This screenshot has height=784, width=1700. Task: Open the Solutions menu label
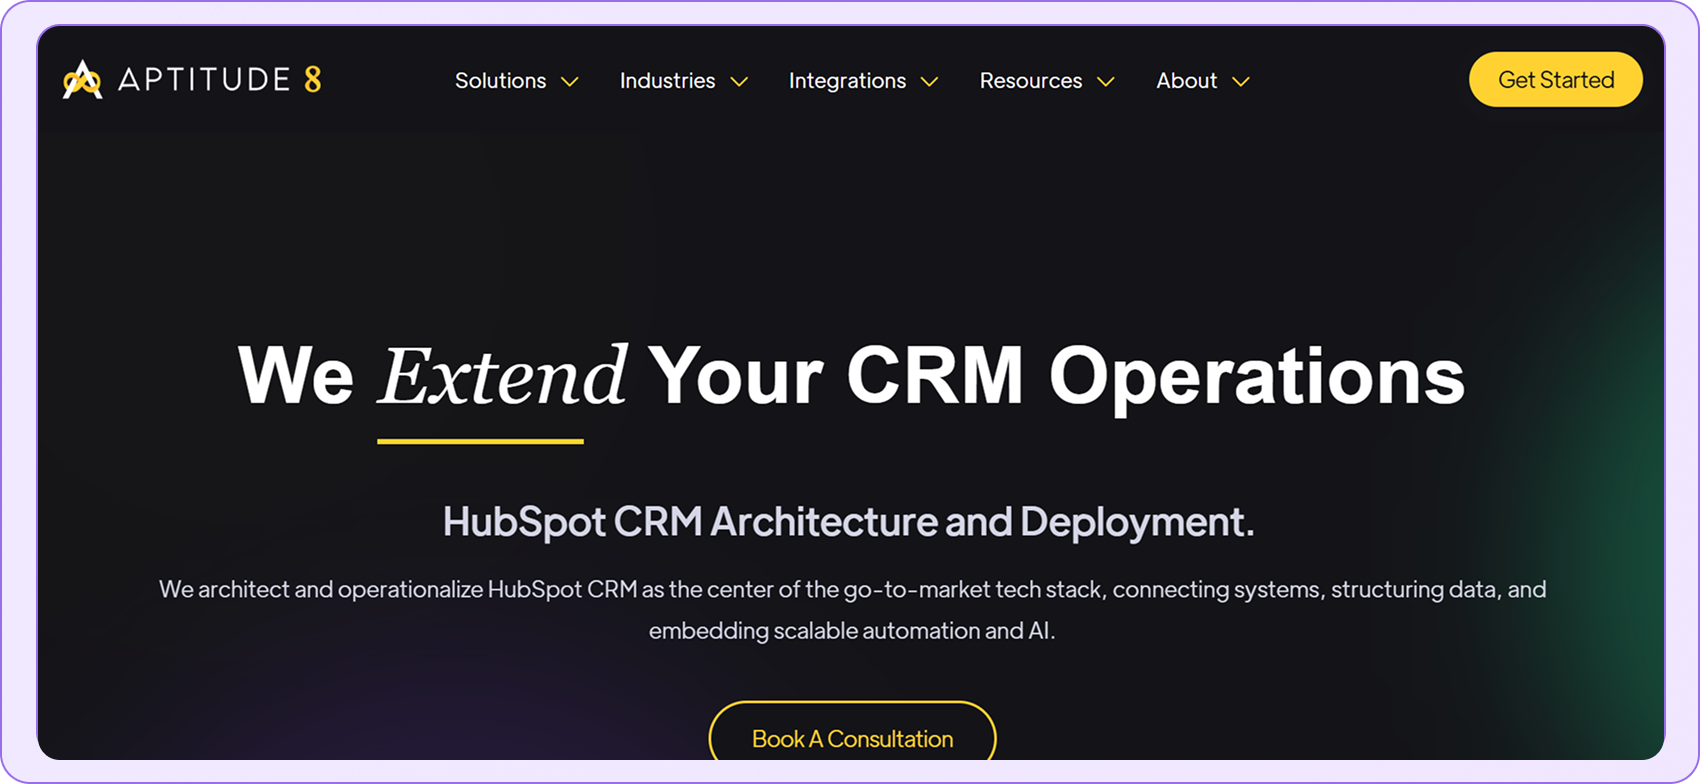pyautogui.click(x=500, y=81)
